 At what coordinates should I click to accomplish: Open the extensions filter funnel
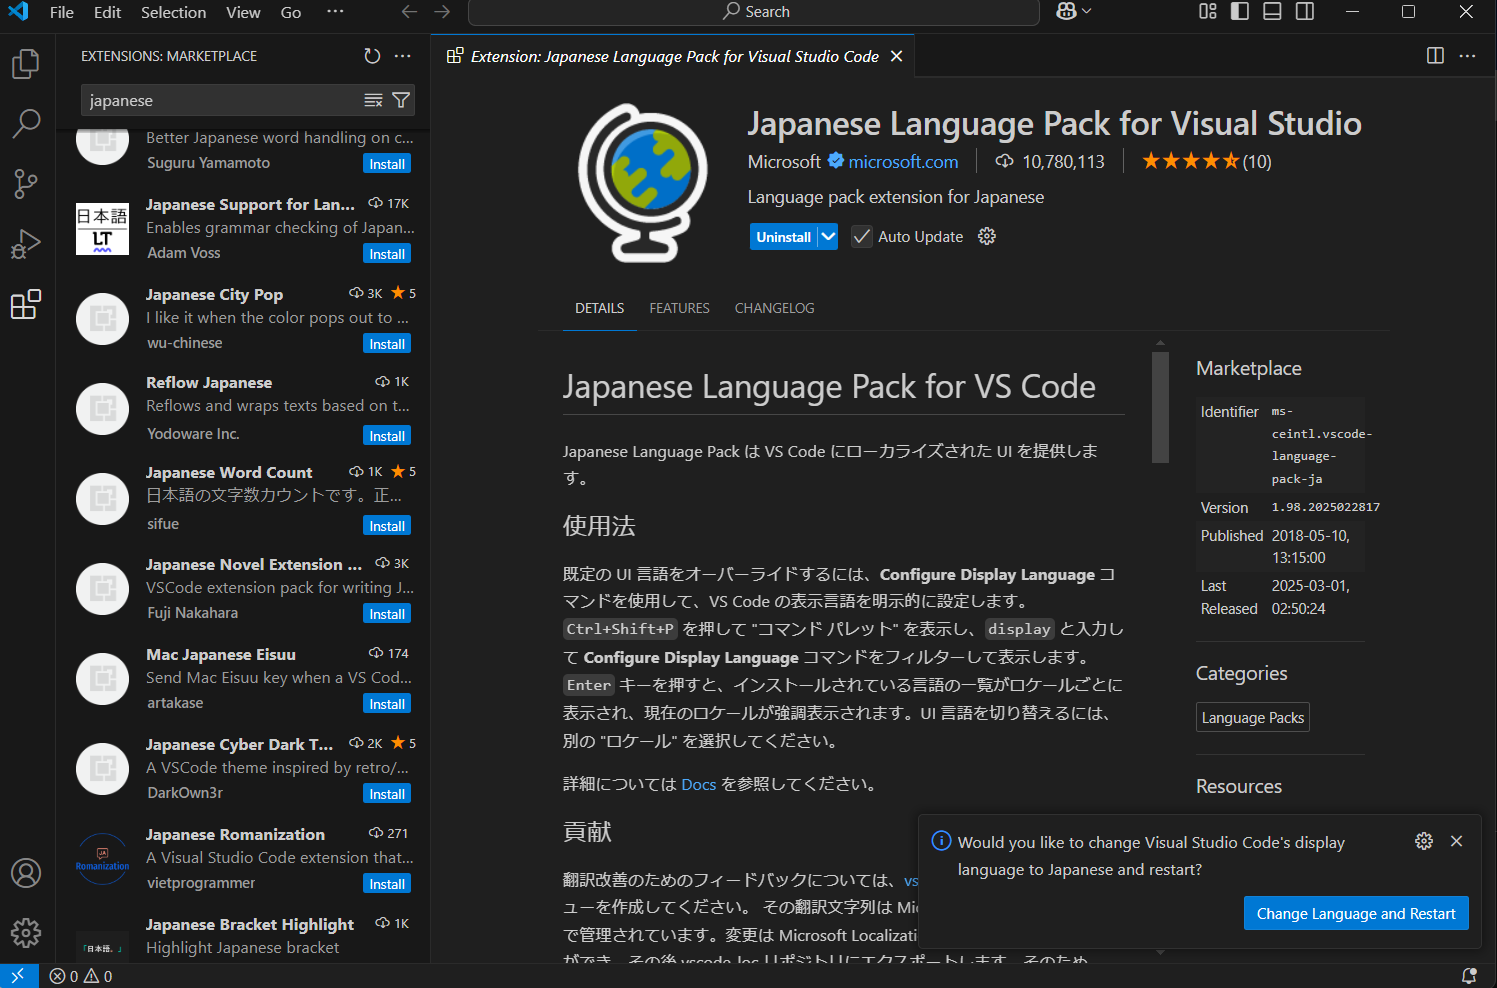(401, 100)
